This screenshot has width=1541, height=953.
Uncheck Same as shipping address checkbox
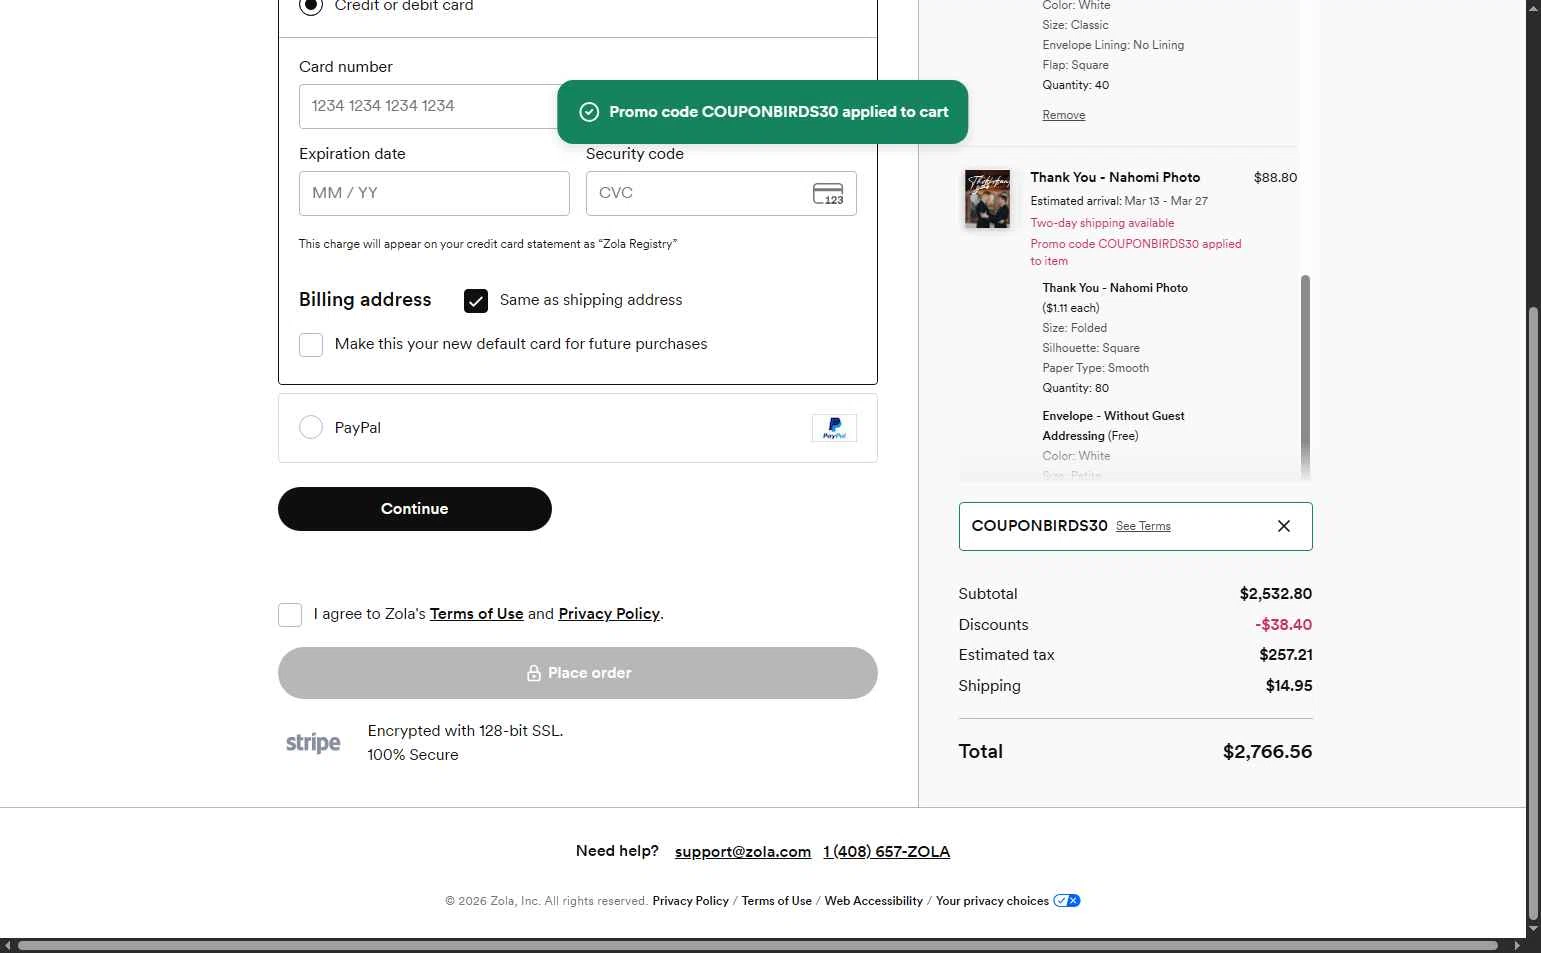(x=476, y=301)
